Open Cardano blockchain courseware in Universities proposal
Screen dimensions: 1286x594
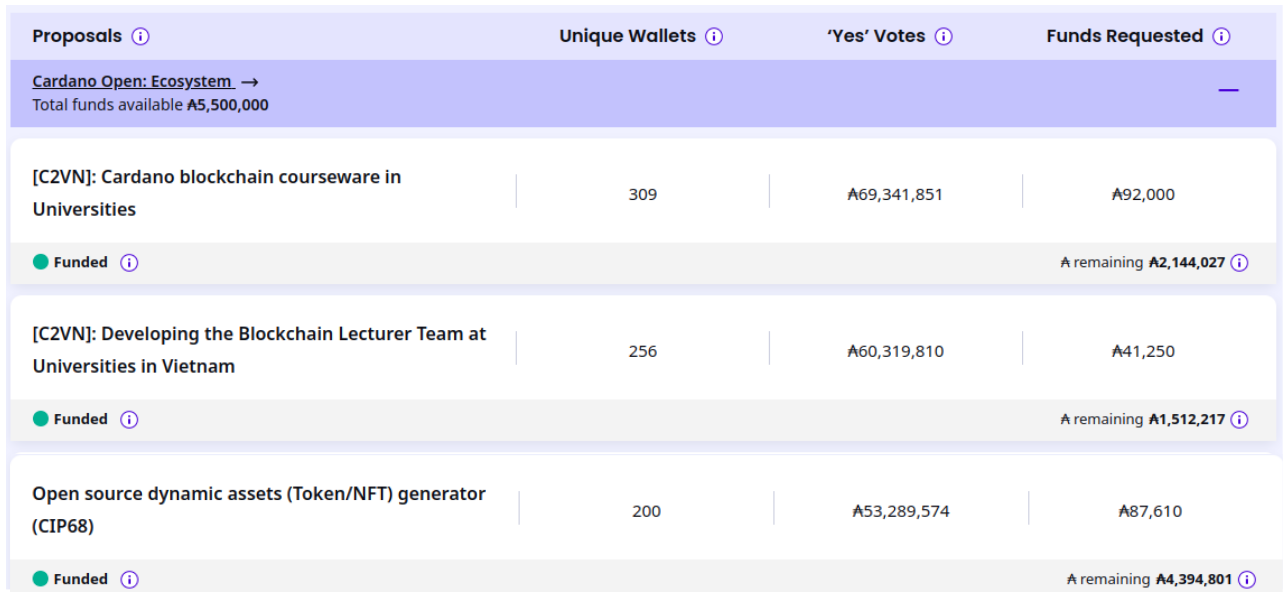click(x=217, y=193)
